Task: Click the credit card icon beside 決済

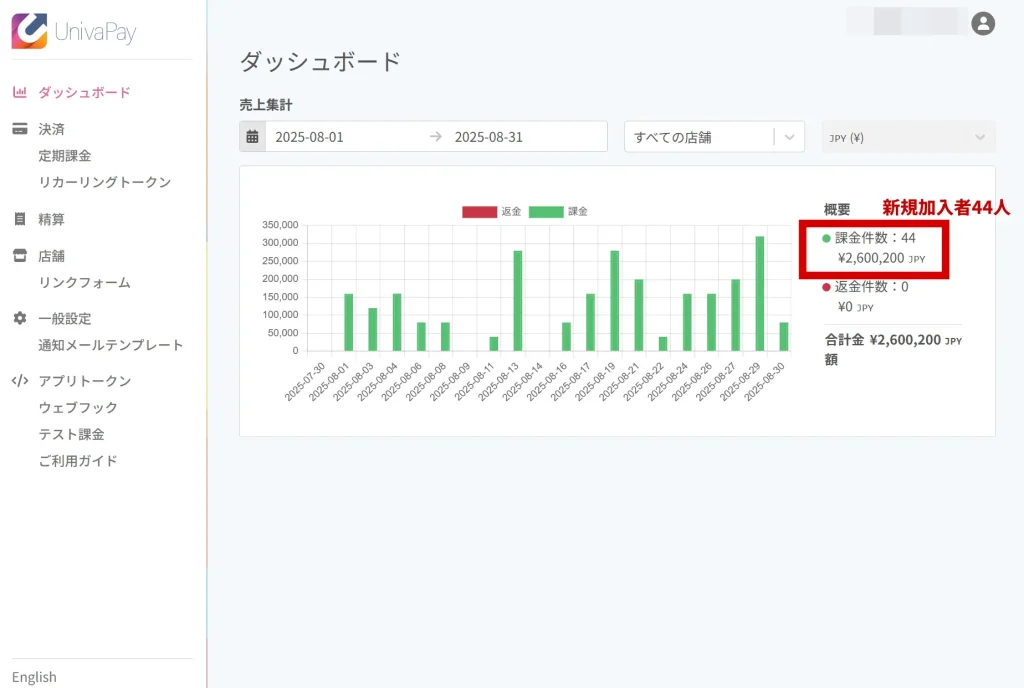Action: [19, 129]
